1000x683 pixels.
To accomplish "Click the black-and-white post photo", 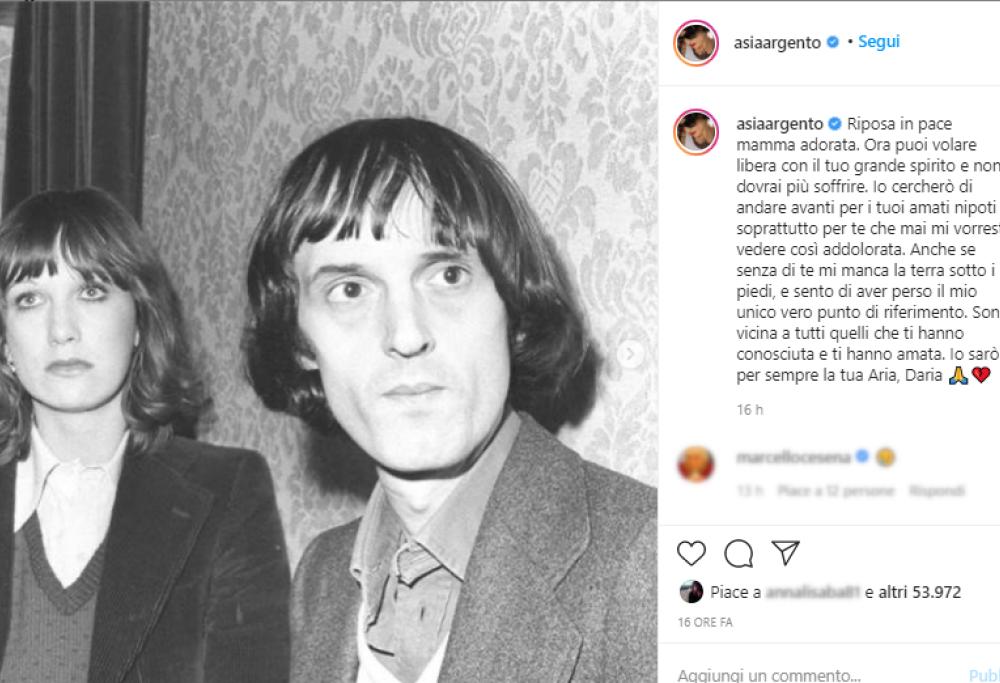I will pos(328,340).
